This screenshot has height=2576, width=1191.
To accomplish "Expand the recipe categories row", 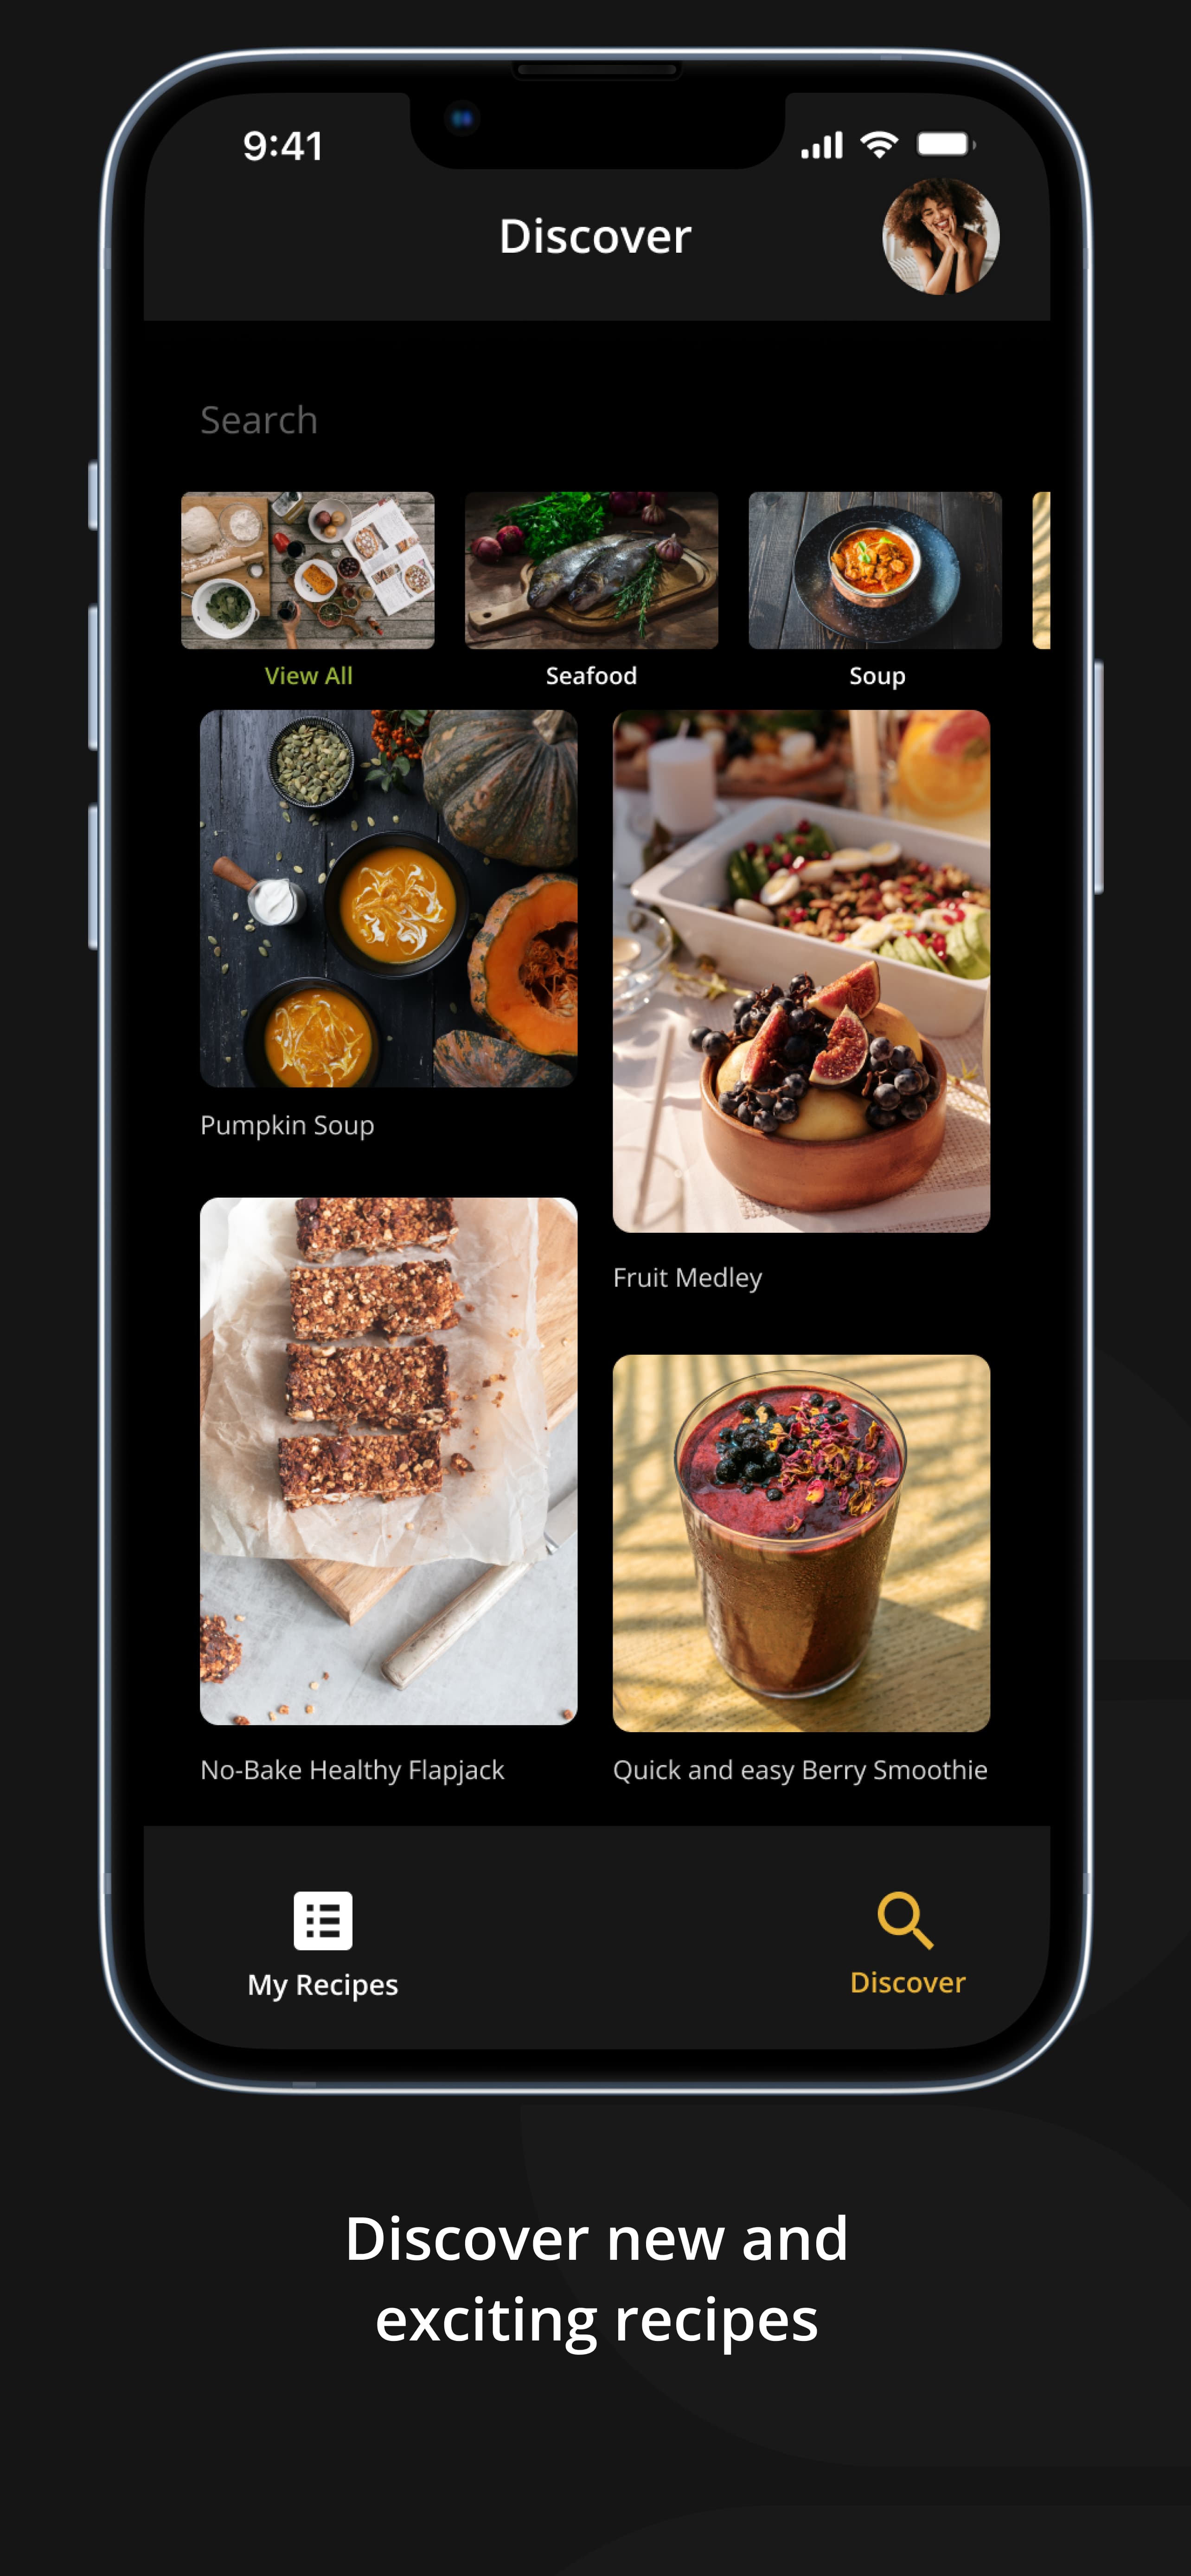I will click(309, 674).
